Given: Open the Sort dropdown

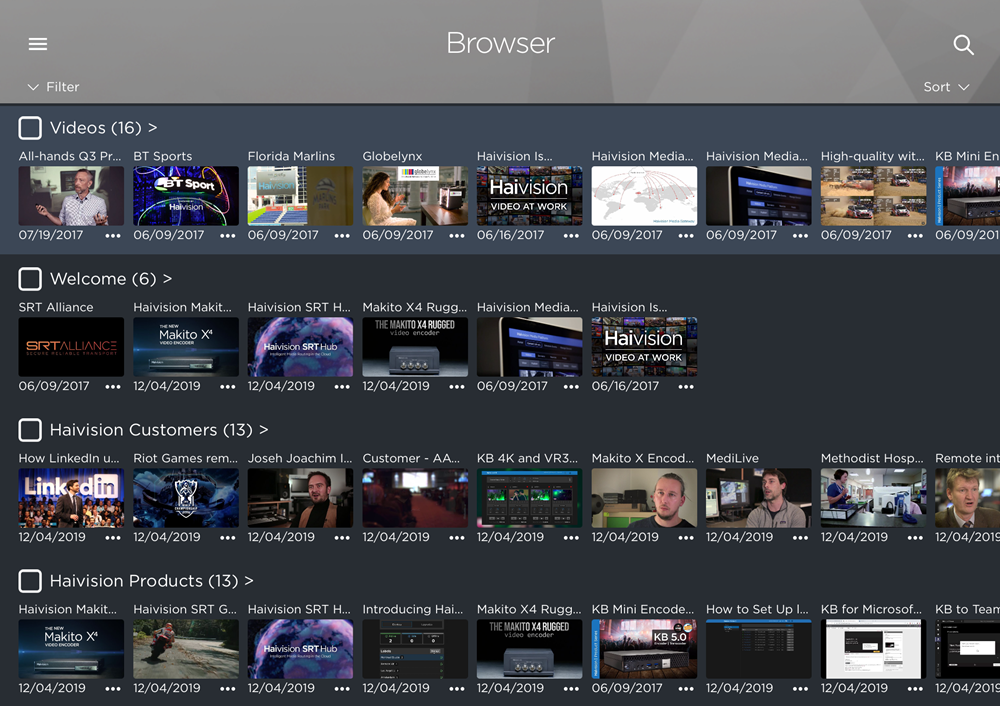Looking at the screenshot, I should click(x=944, y=87).
